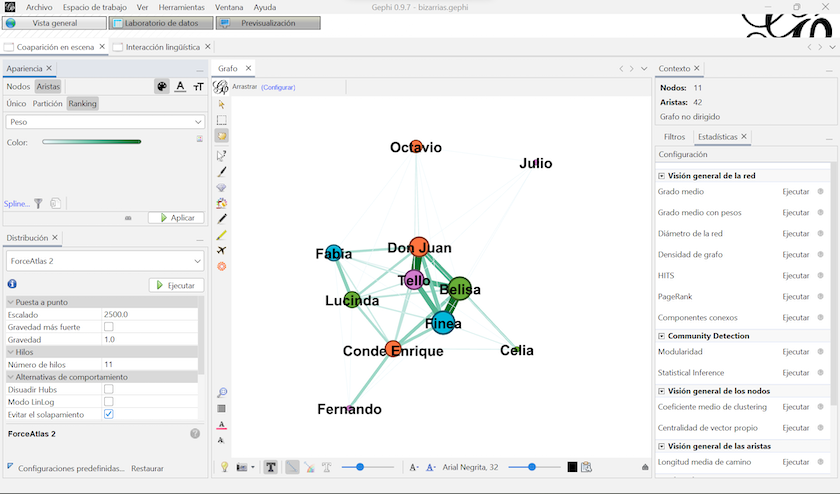The height and width of the screenshot is (494, 840).
Task: Click the green color gradient bar
Action: [x=92, y=142]
